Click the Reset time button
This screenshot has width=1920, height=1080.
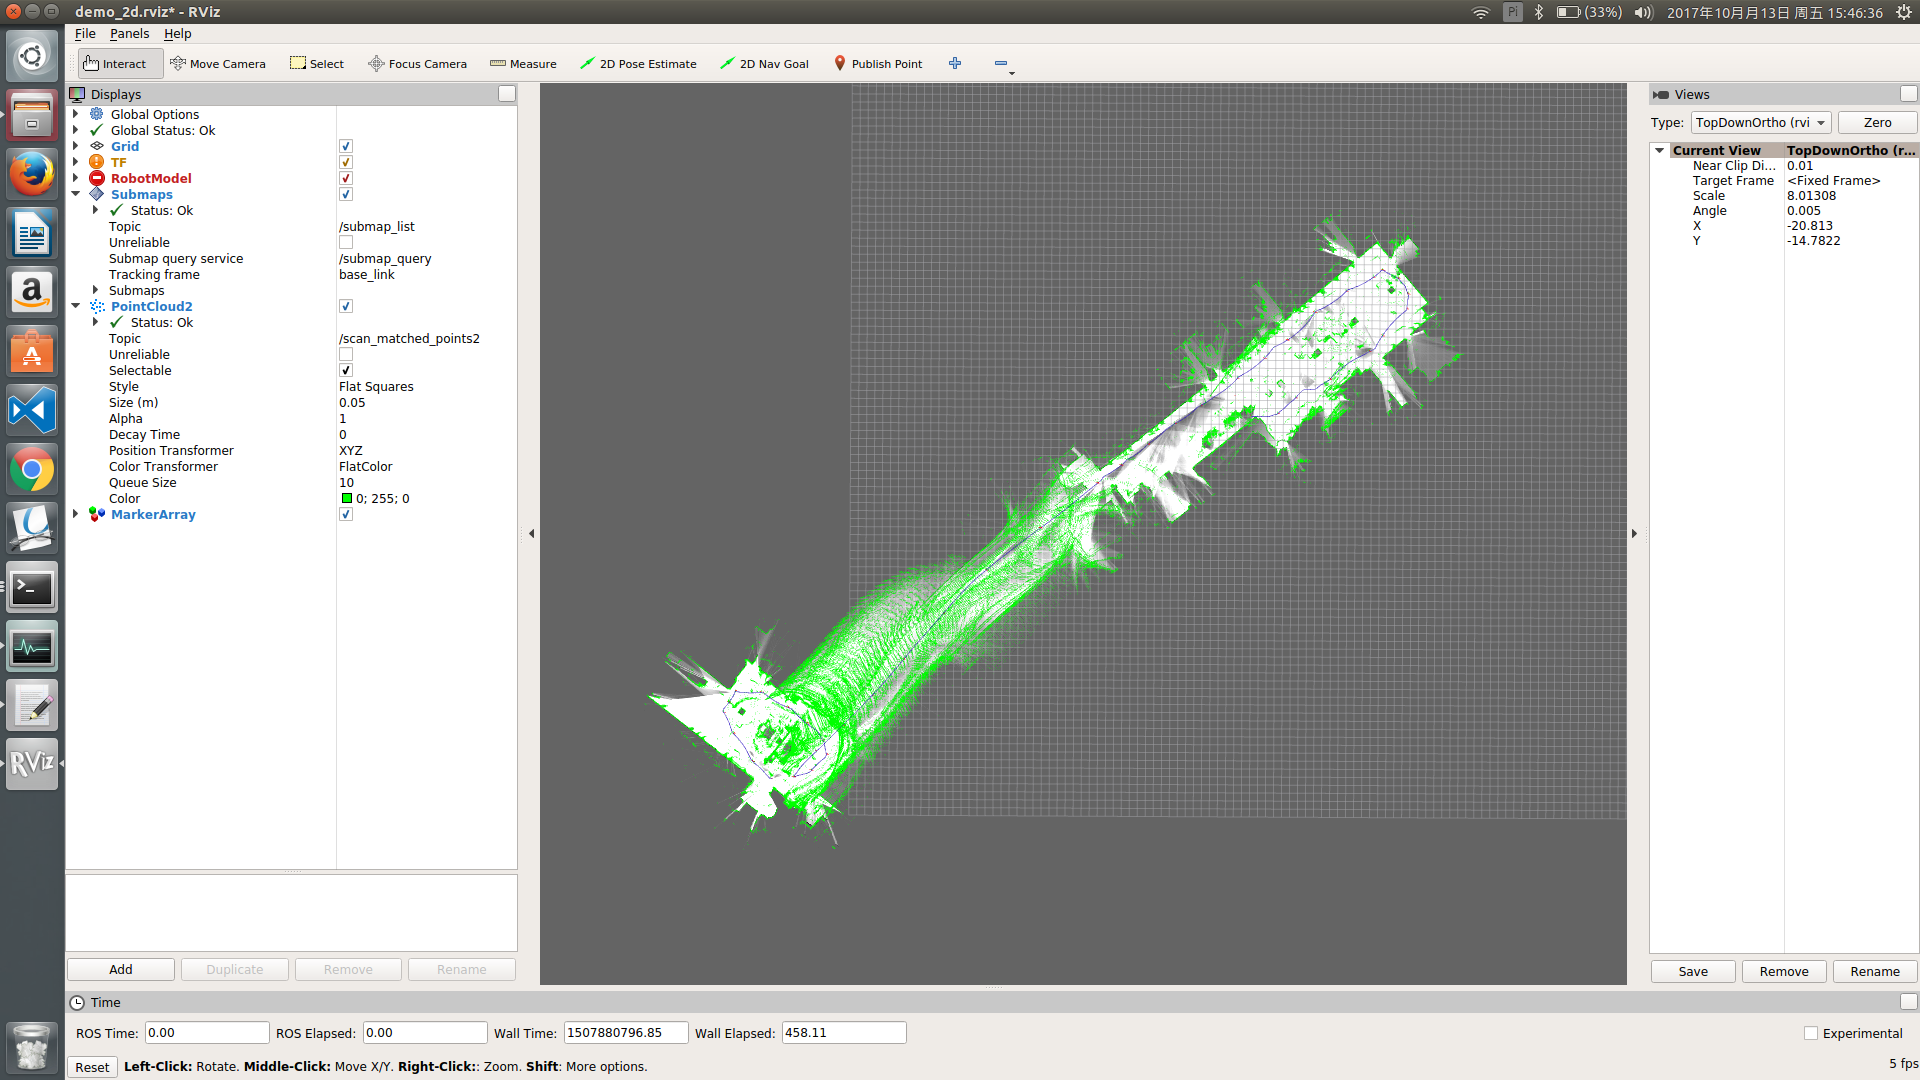coord(92,1067)
